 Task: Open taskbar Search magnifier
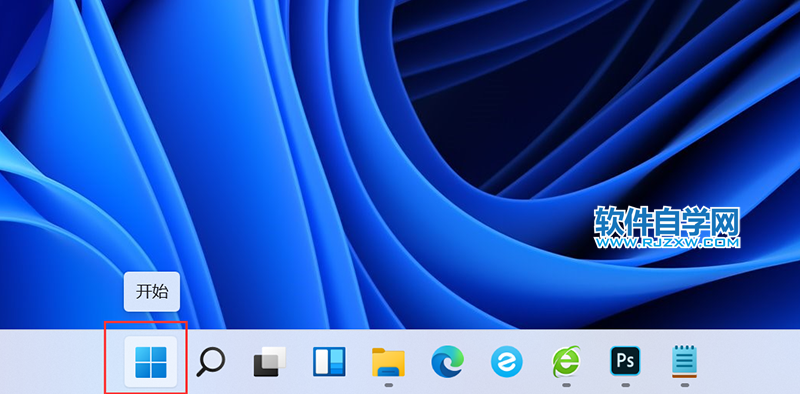point(210,361)
